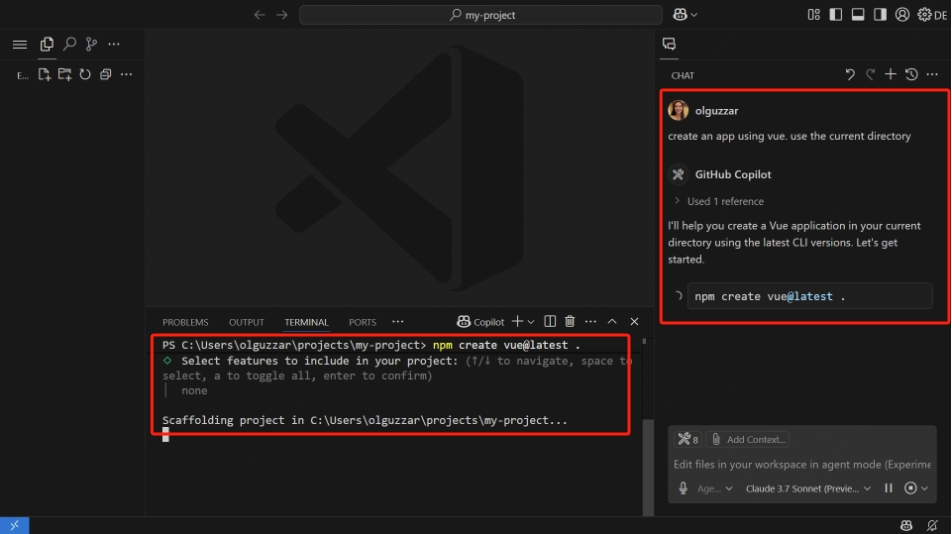The height and width of the screenshot is (534, 952).
Task: Toggle the secondary side bar visibility
Action: 880,15
